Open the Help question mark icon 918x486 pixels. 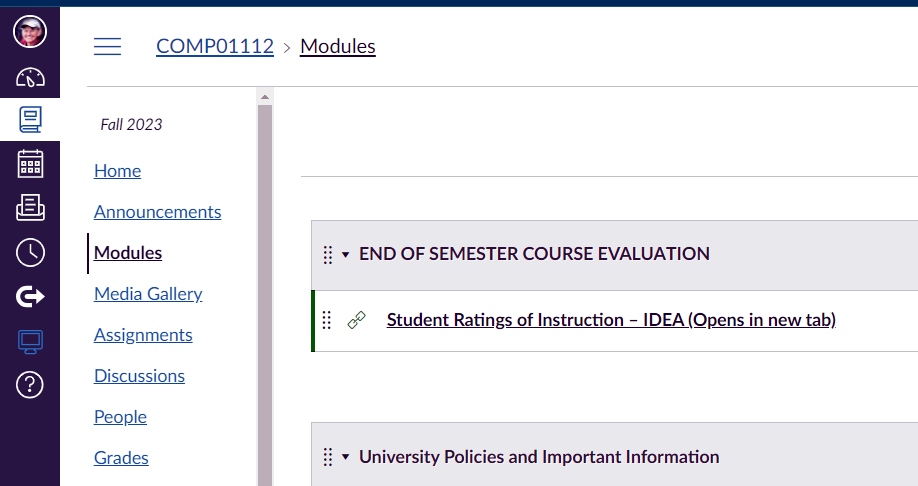30,383
